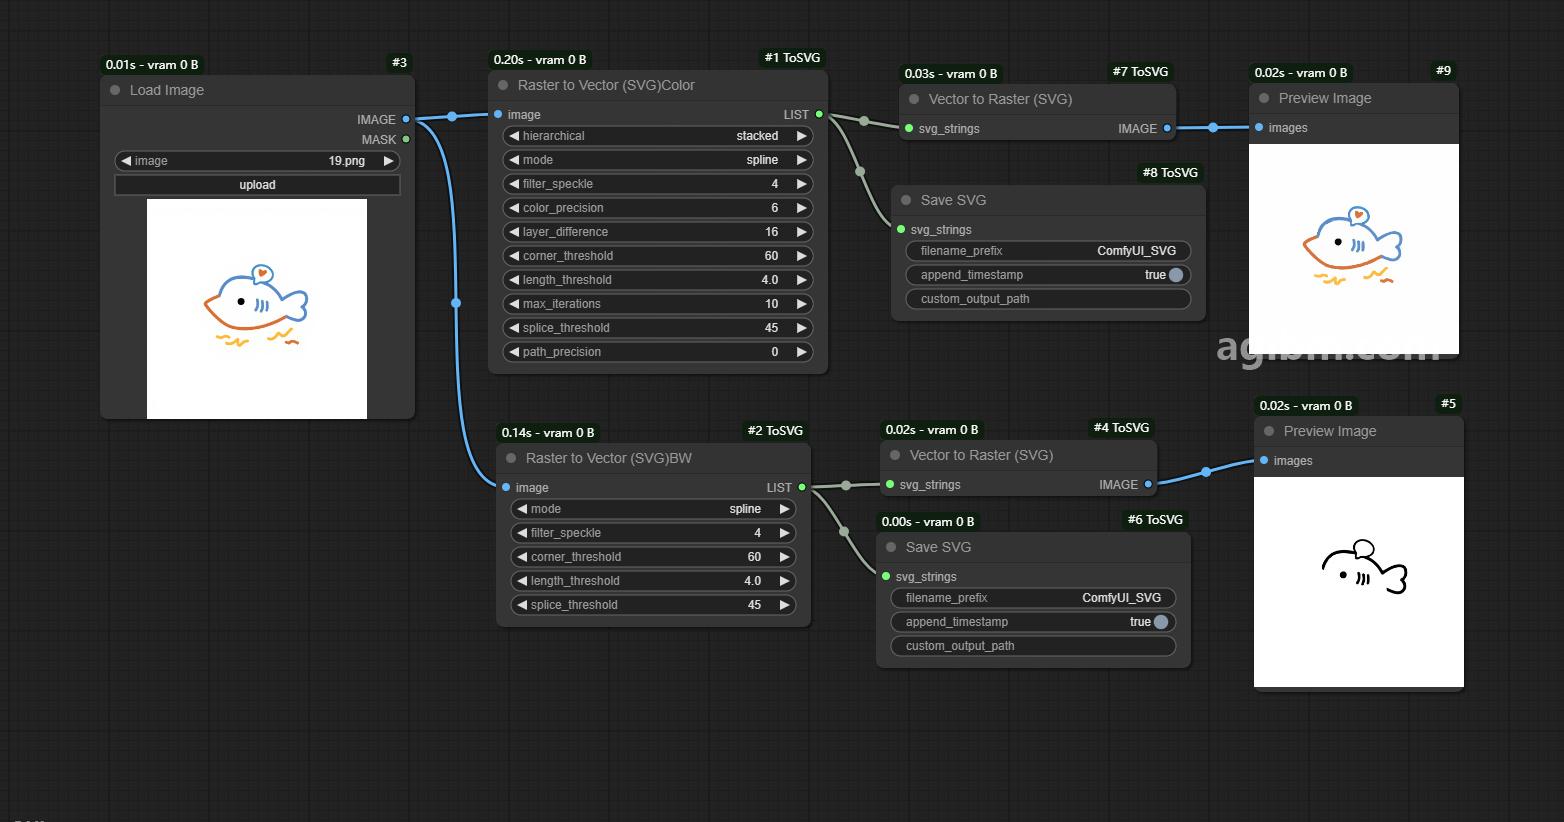
Task: Click the black-and-white fish preview thumbnail
Action: click(x=1359, y=582)
